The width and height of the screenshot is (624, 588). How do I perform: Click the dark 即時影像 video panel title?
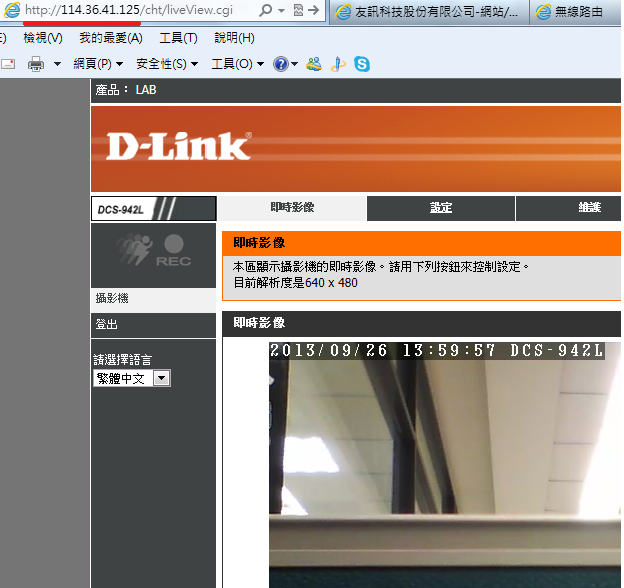(259, 323)
